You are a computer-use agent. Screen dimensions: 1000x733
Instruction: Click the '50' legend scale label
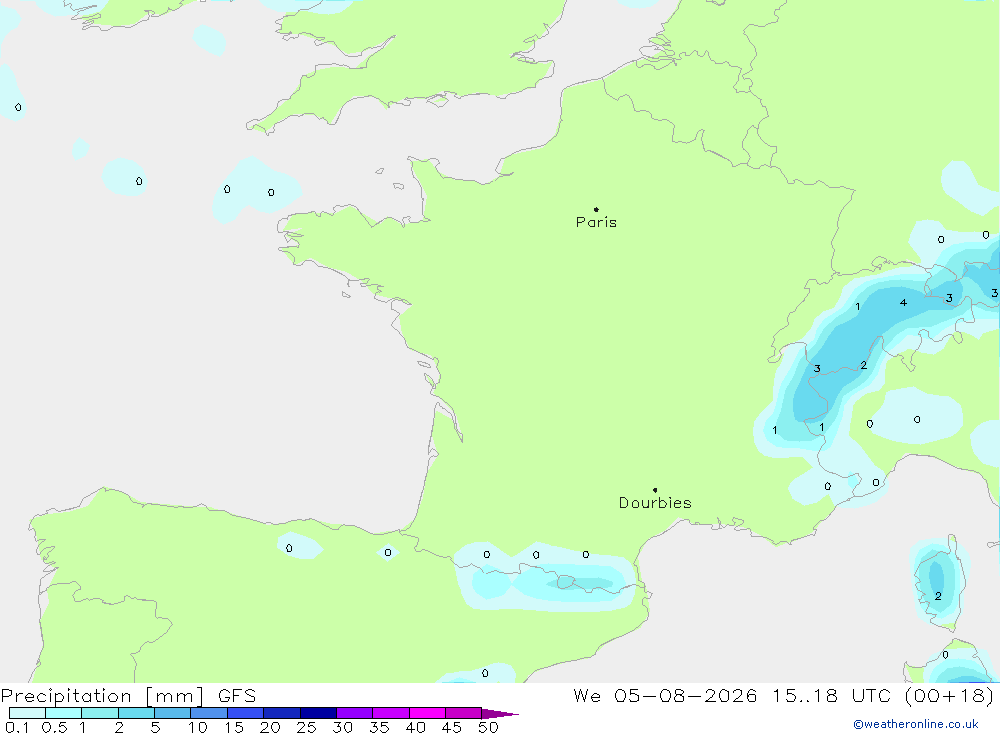488,727
